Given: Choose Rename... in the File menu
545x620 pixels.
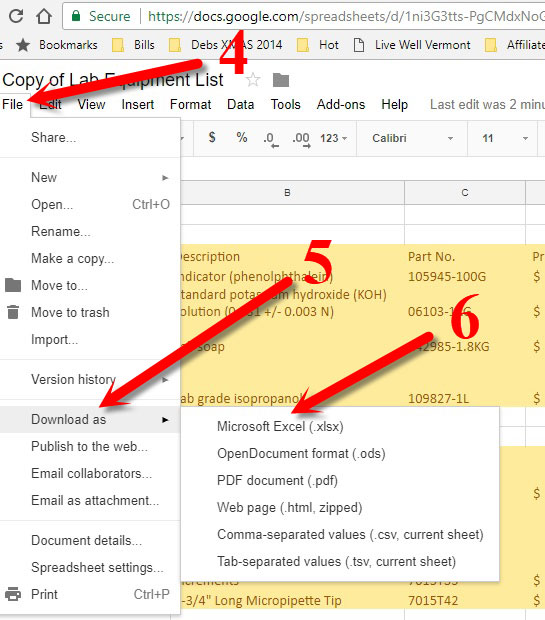Looking at the screenshot, I should [90, 231].
